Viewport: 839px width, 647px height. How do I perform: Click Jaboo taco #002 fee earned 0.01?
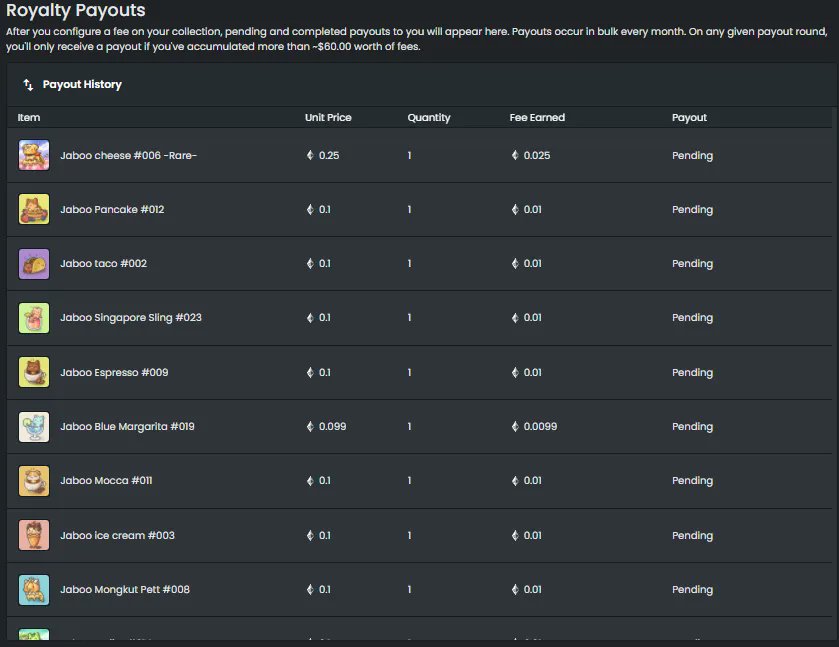coord(532,263)
